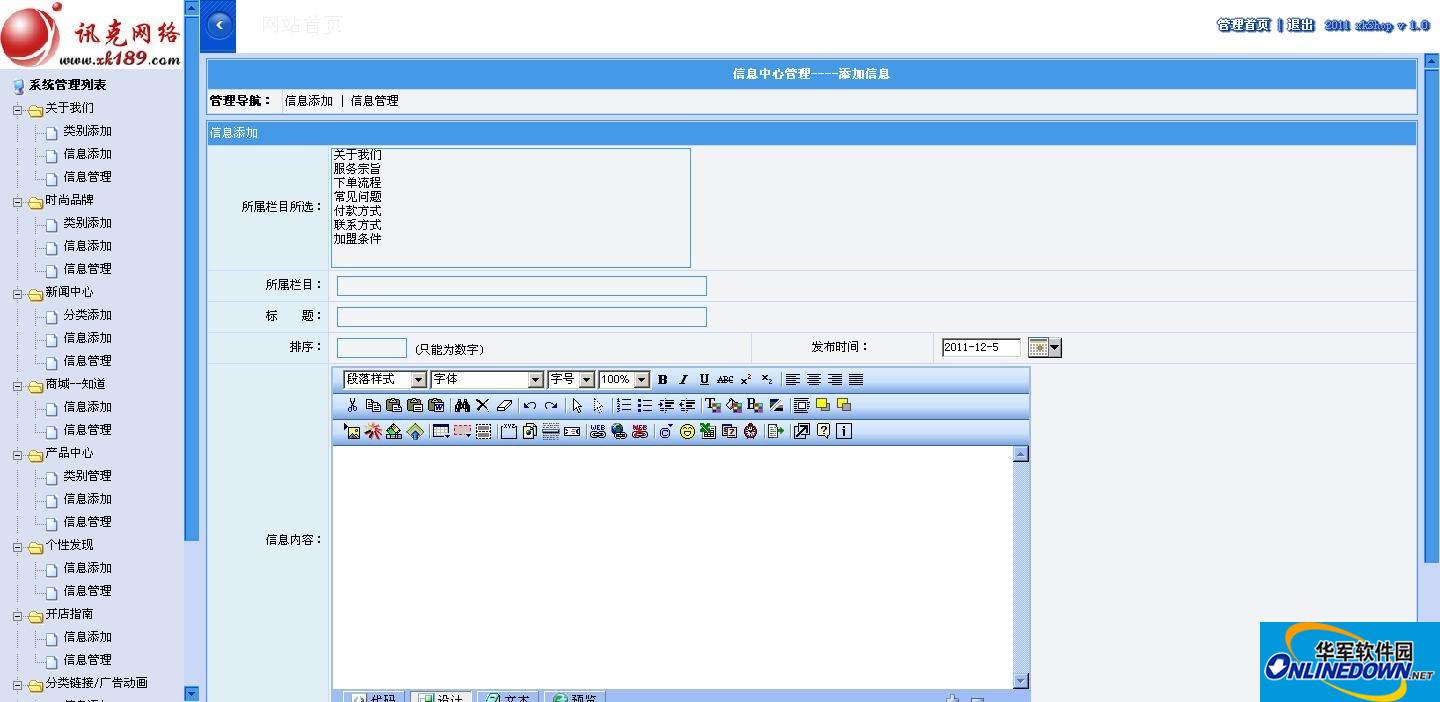Click the 标题 title input field
Viewport: 1440px width, 702px height.
tap(521, 317)
